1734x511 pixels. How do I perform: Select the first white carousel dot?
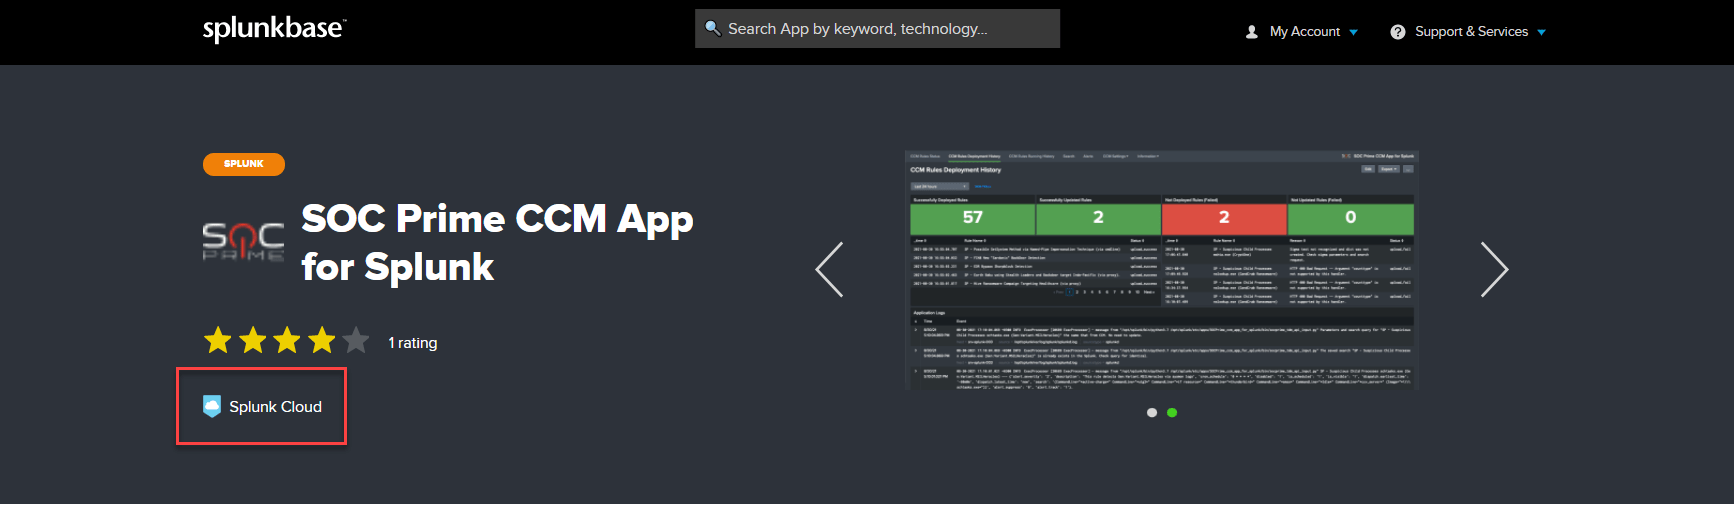pyautogui.click(x=1152, y=412)
